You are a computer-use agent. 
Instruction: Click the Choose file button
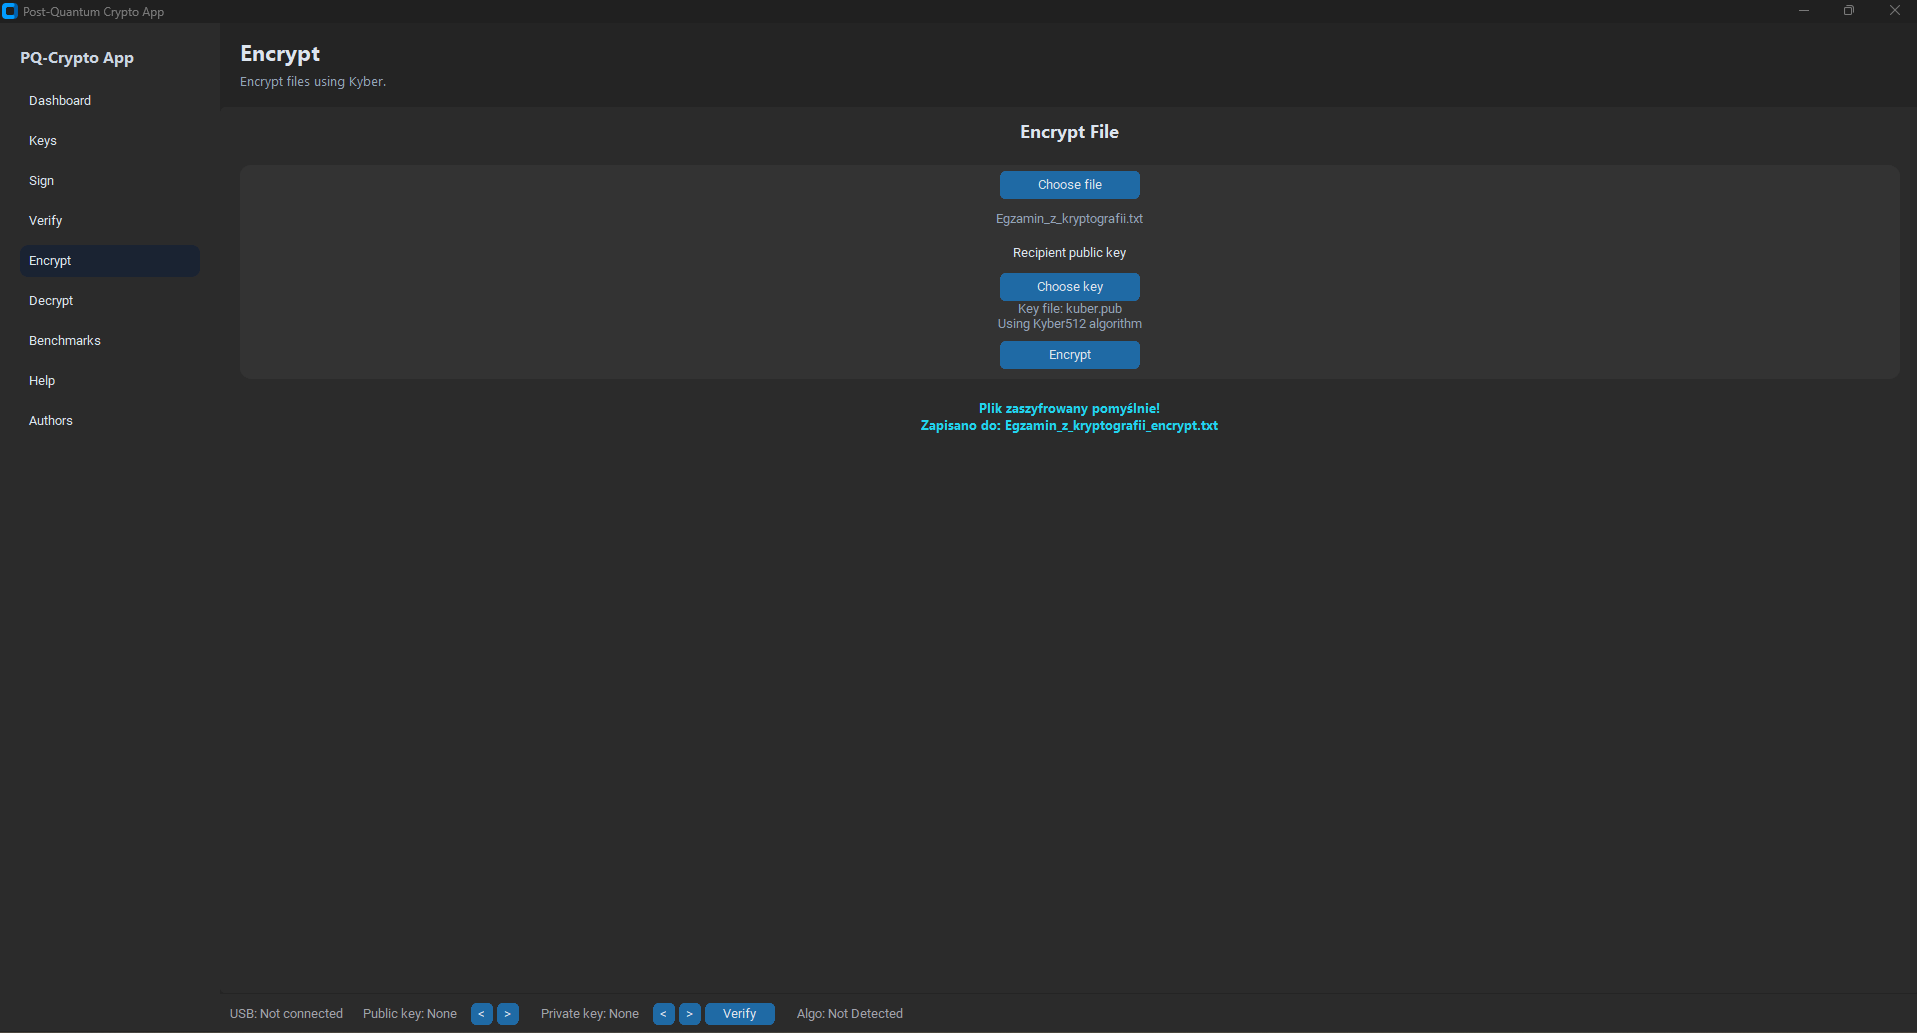[1069, 184]
